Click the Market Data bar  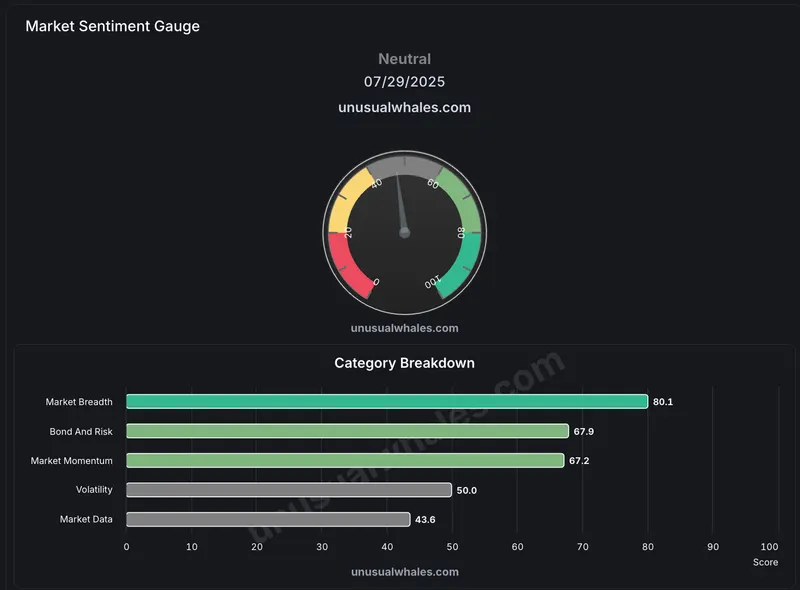268,519
